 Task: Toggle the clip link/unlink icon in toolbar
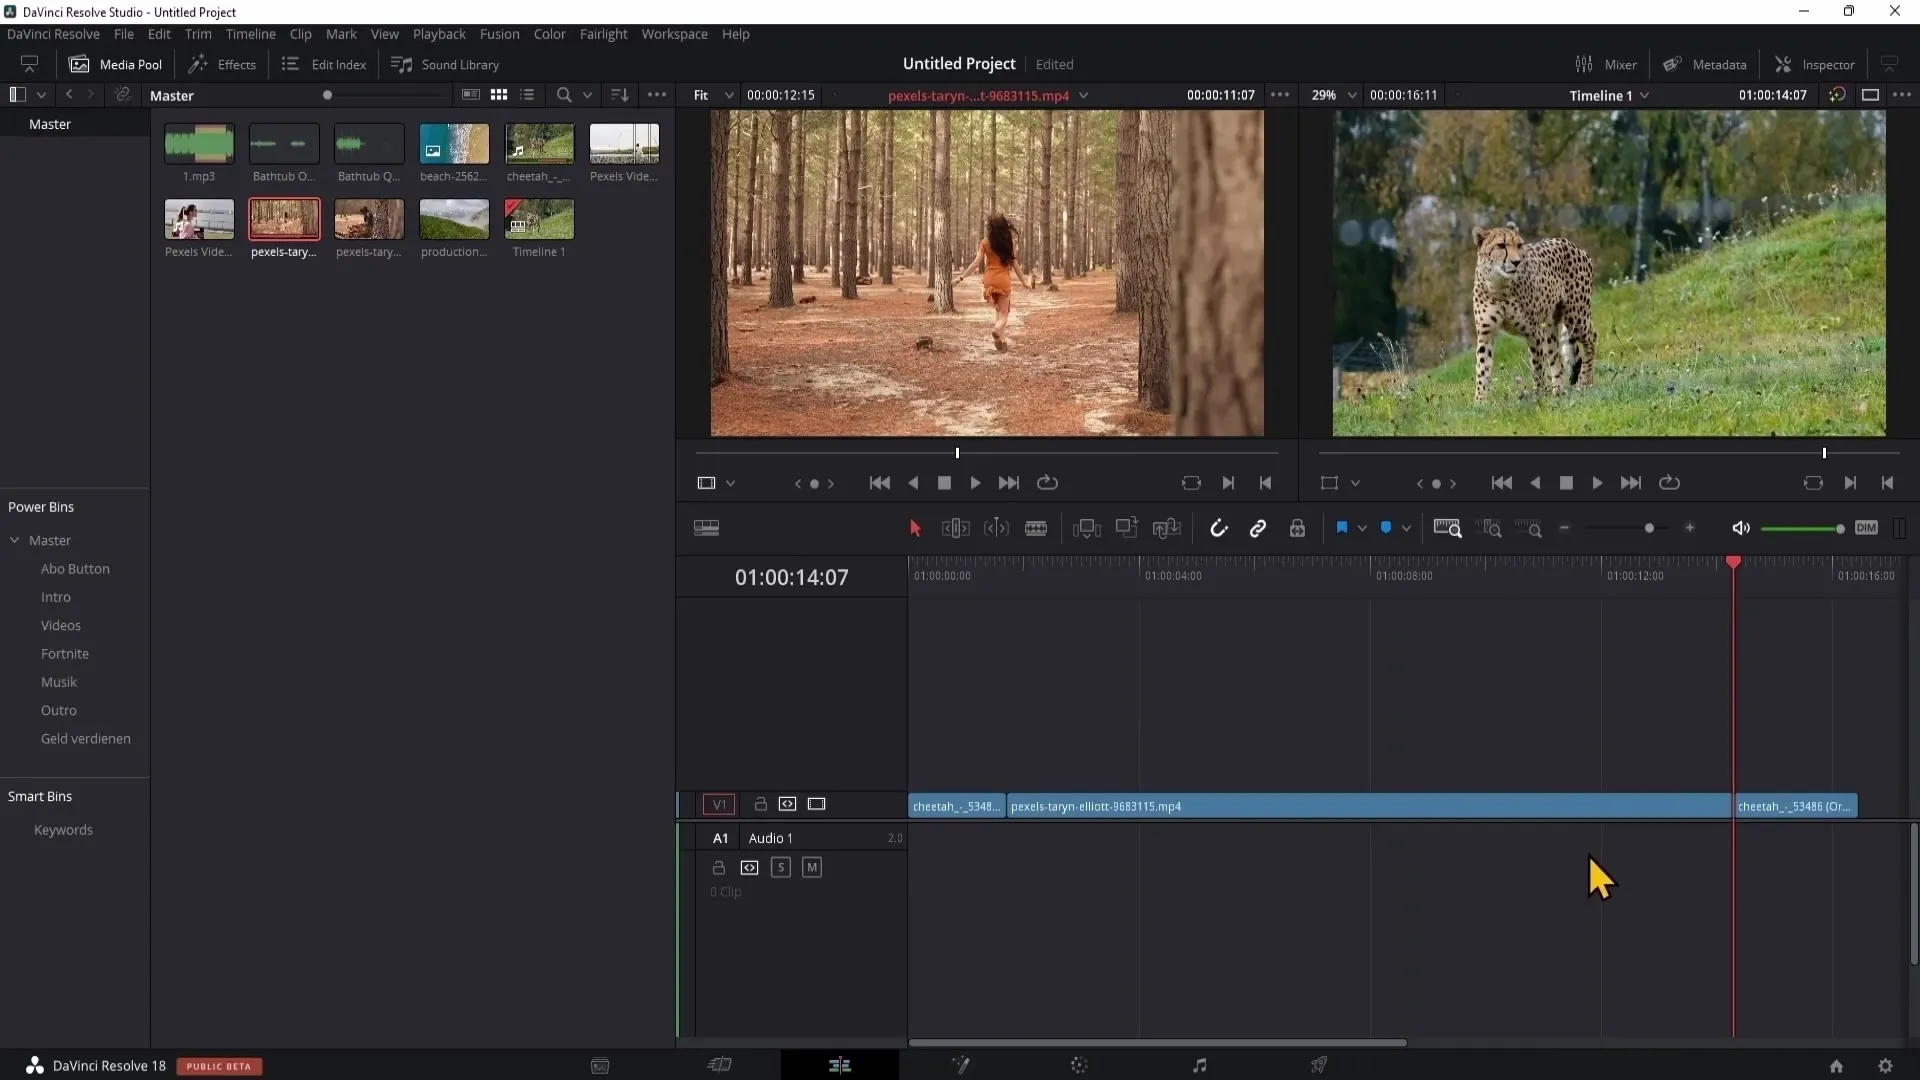[x=1257, y=527]
